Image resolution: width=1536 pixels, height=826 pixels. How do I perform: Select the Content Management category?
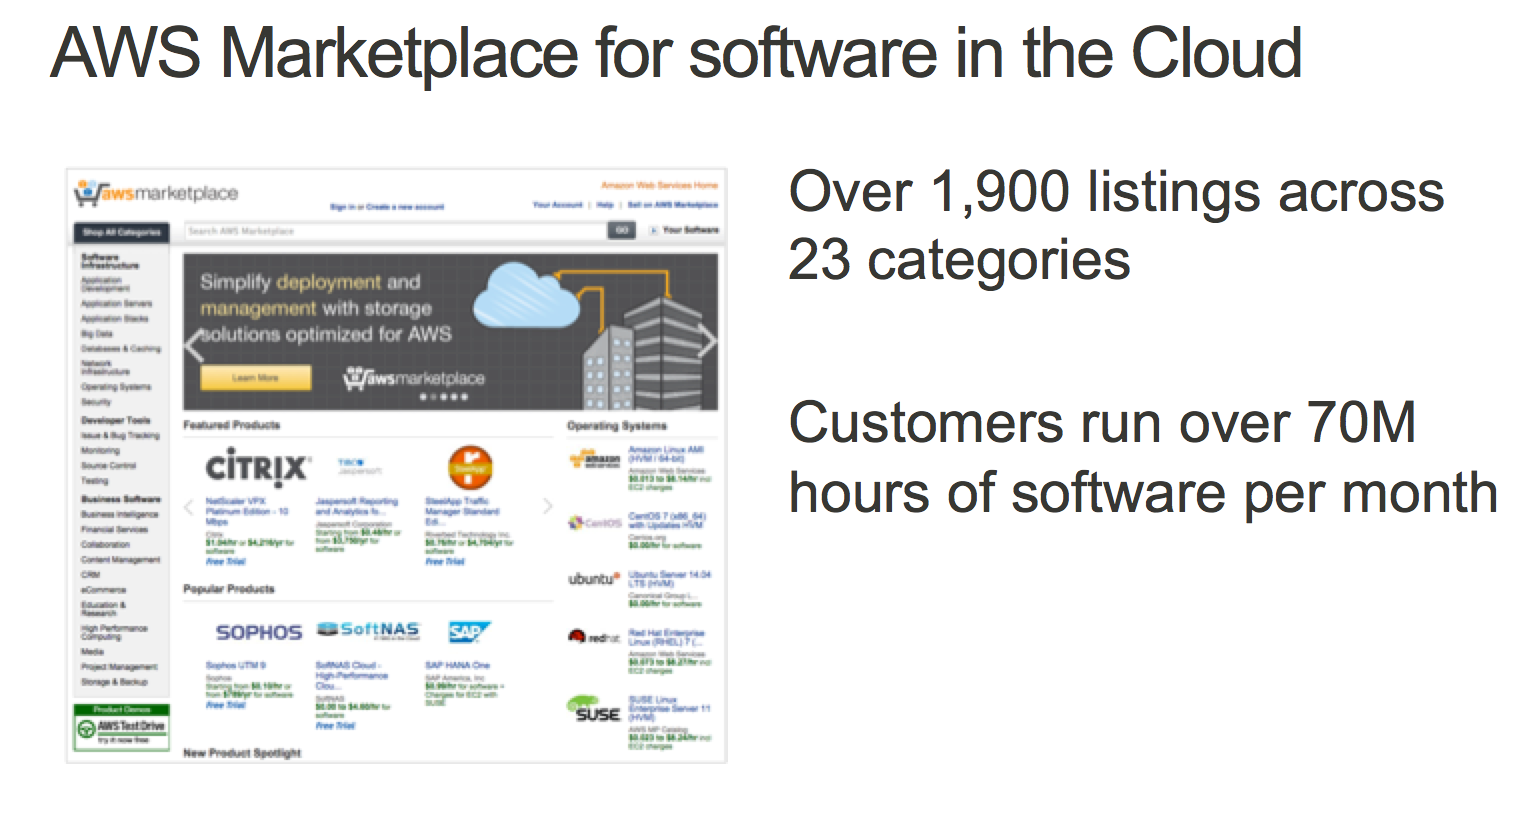[121, 559]
